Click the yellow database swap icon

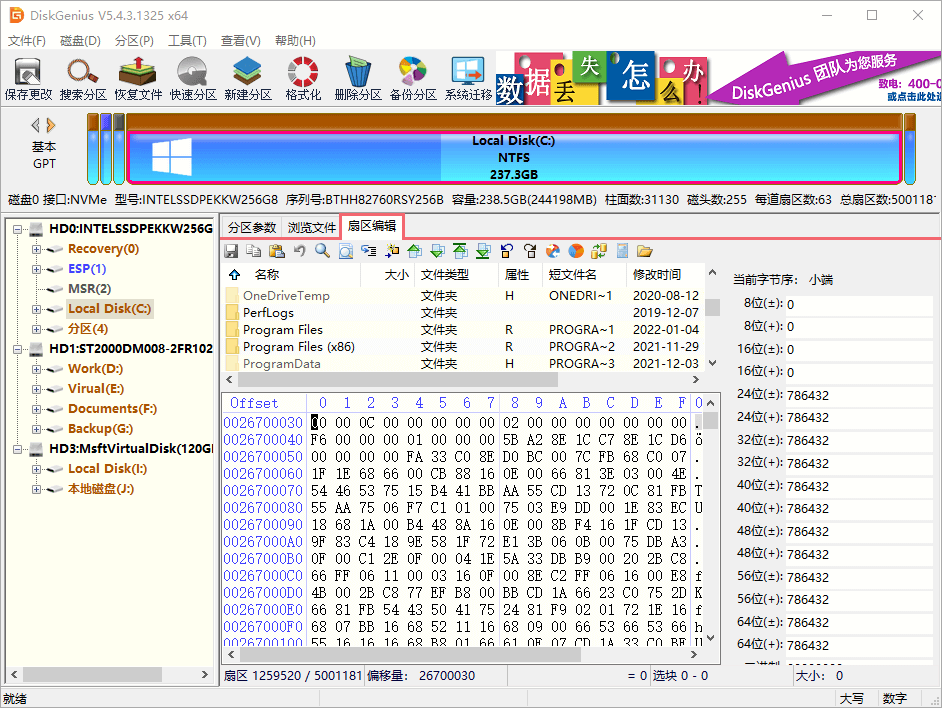click(599, 251)
